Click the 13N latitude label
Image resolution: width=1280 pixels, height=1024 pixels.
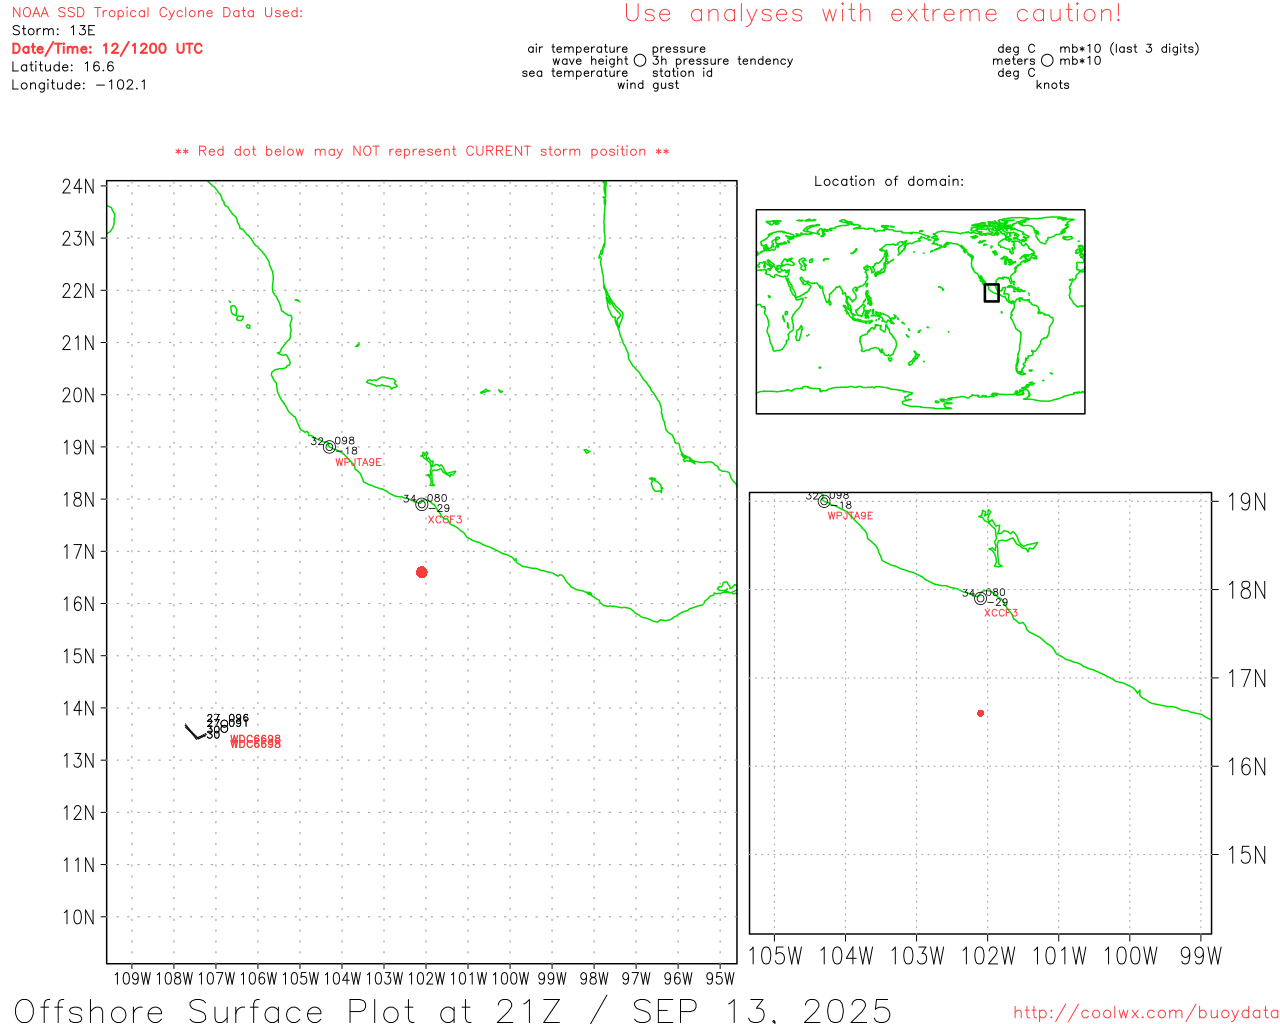tap(78, 760)
